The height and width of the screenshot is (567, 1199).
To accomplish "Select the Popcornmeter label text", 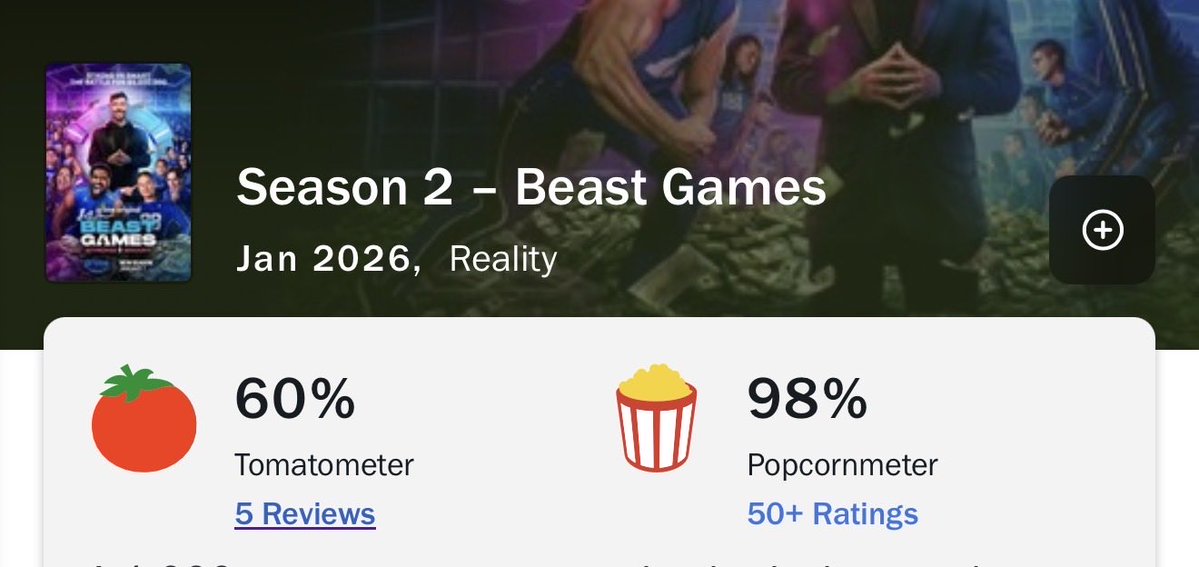I will (x=842, y=464).
